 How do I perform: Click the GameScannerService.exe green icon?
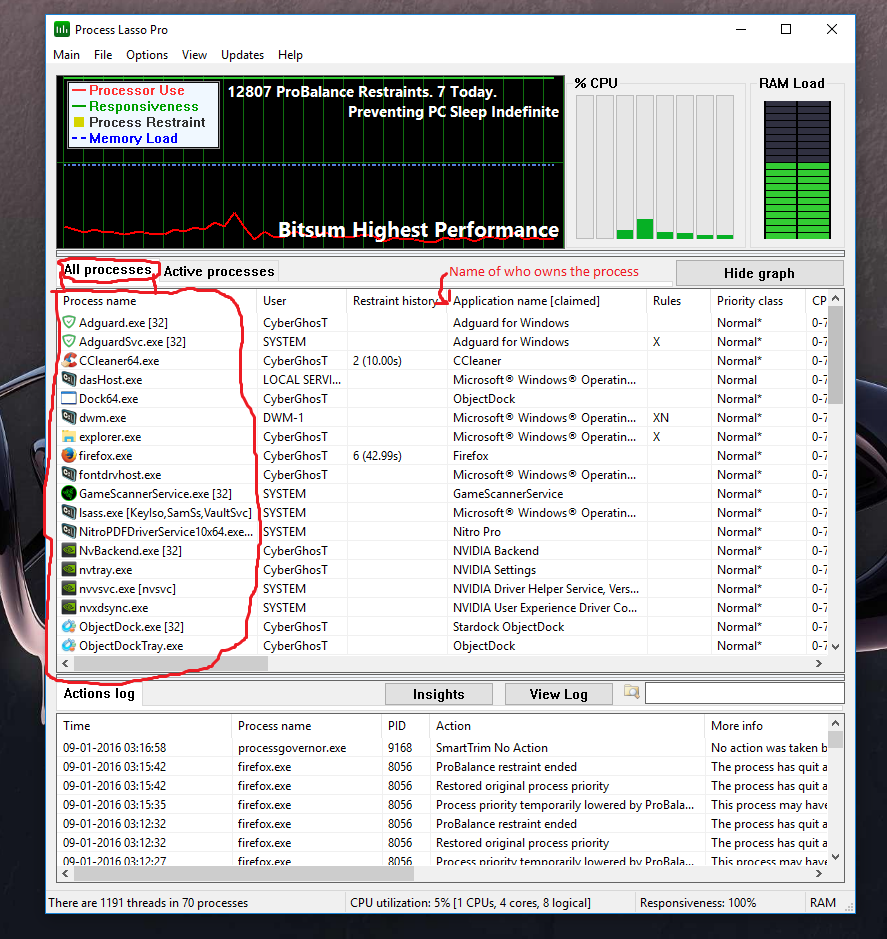coord(69,493)
